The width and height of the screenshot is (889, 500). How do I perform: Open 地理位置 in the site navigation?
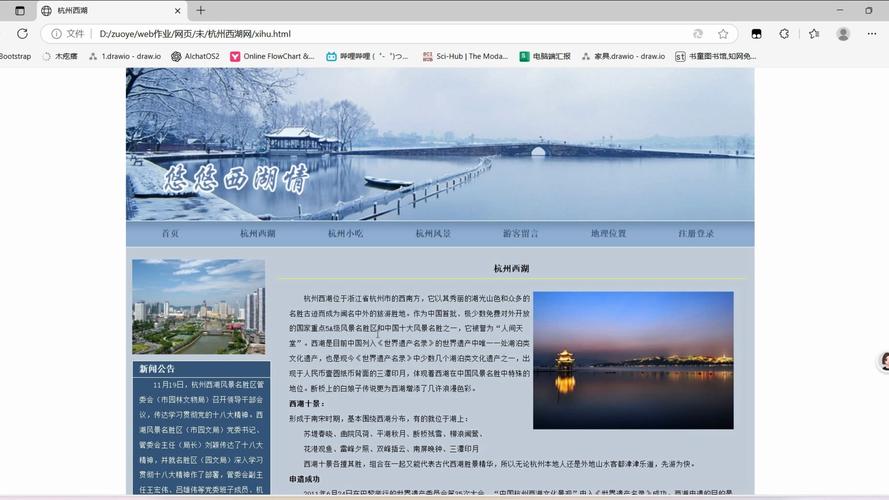608,233
